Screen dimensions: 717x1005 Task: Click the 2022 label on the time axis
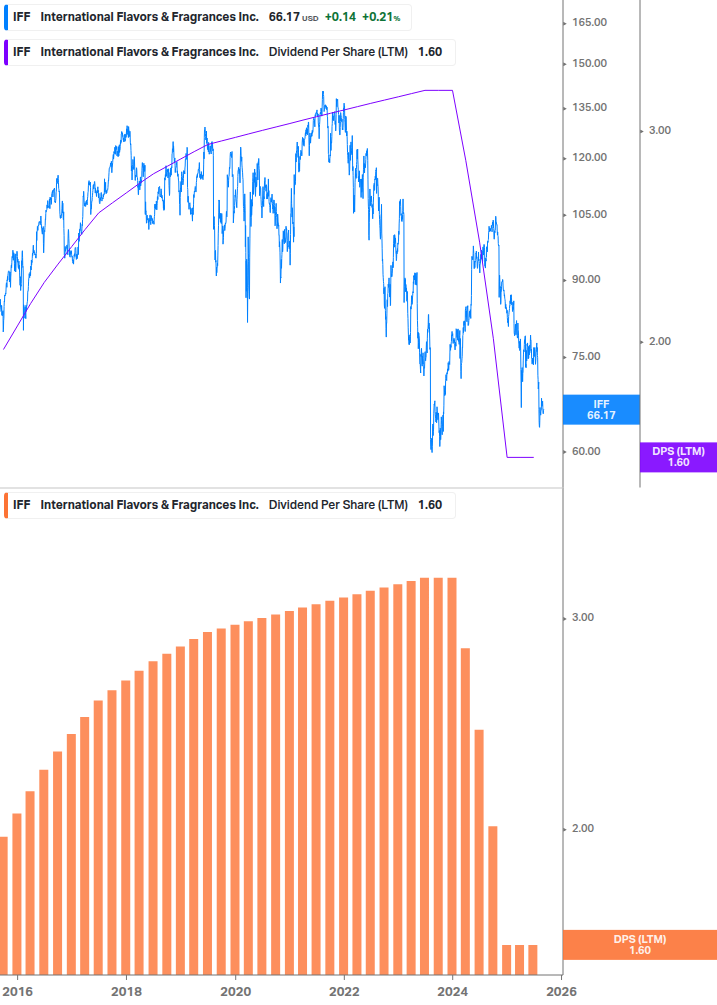click(x=344, y=992)
